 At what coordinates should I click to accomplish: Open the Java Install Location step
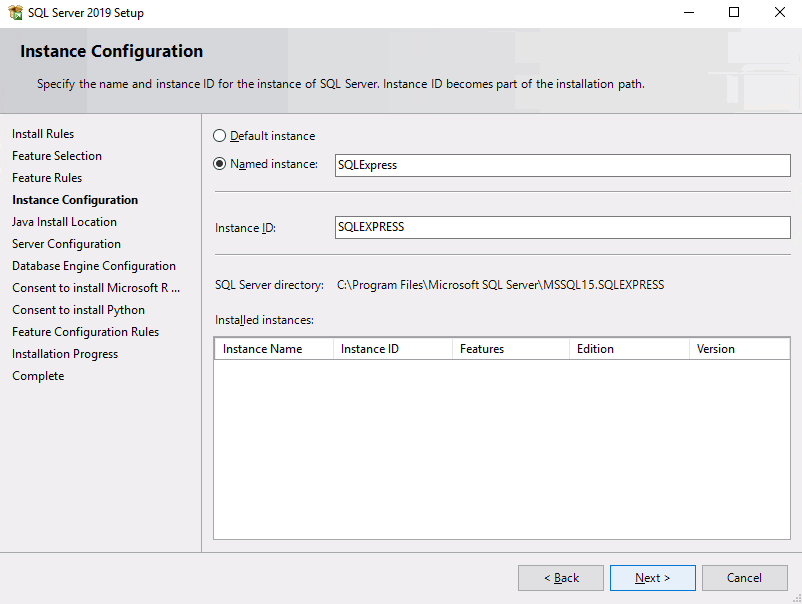tap(64, 222)
